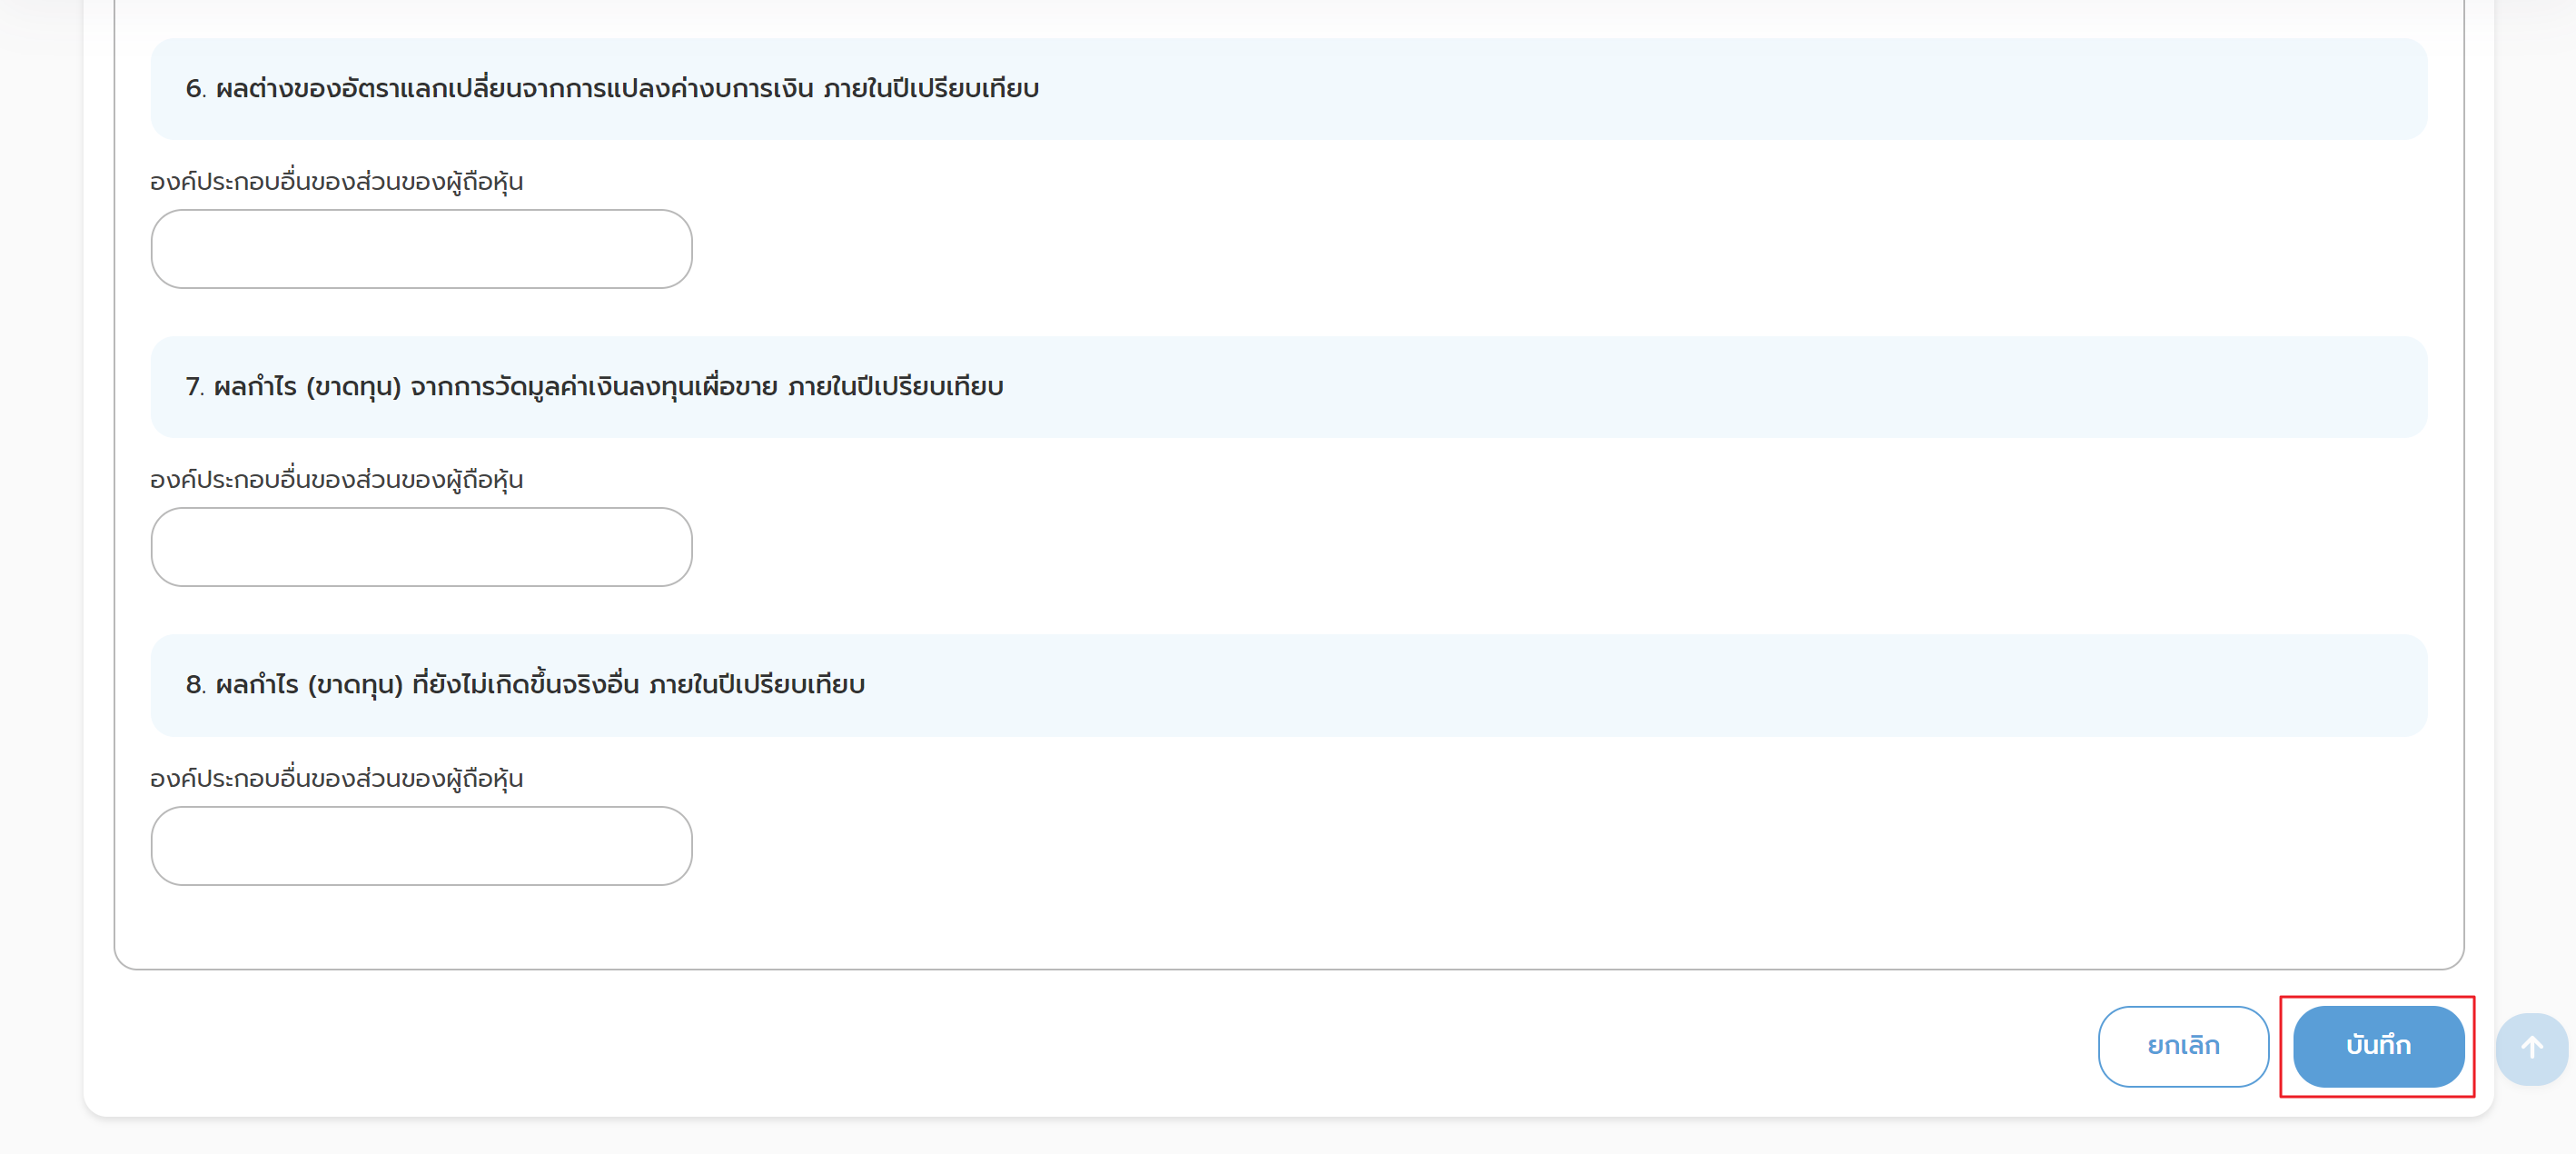Save the form using บันทึก

2377,1045
